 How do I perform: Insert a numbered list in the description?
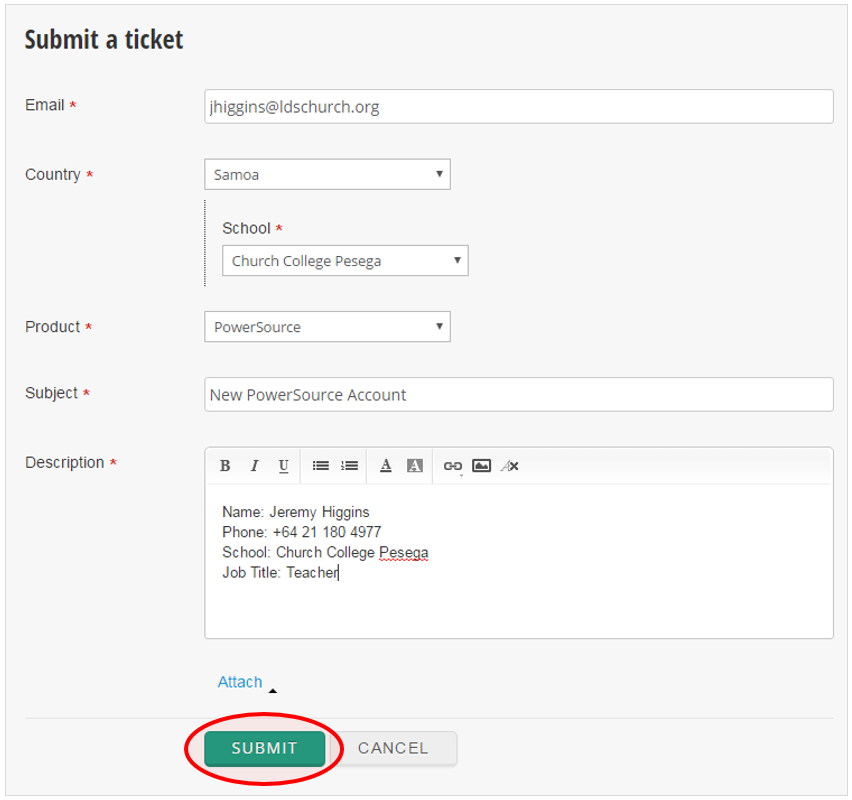pos(349,466)
